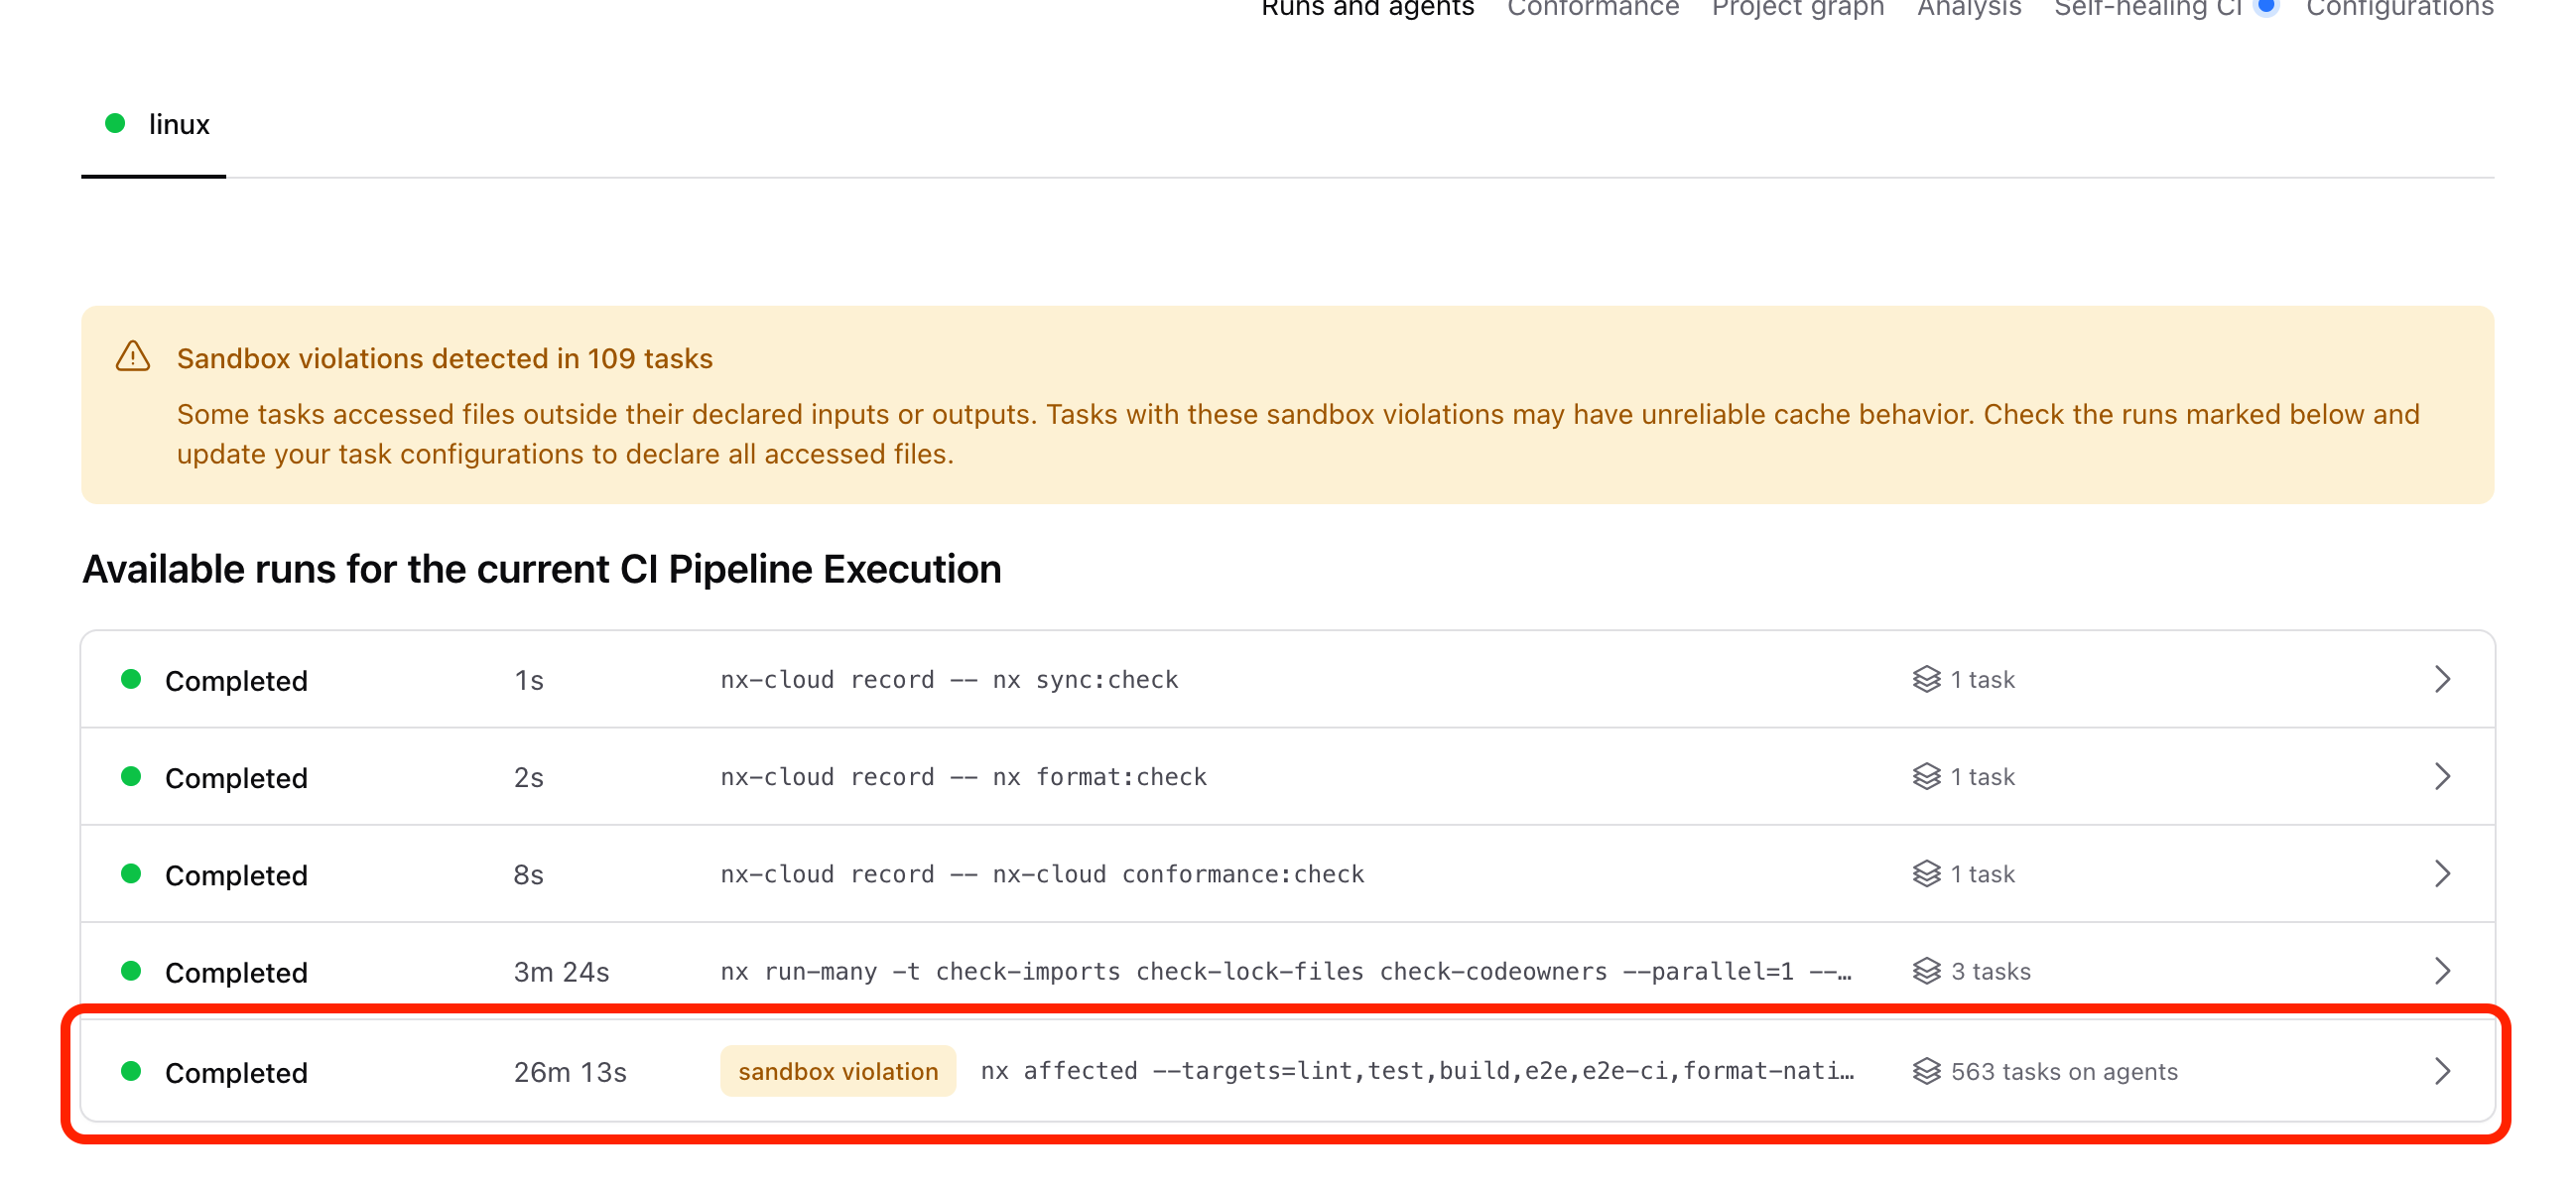
Task: Switch to the Conformance tab
Action: (x=1593, y=8)
